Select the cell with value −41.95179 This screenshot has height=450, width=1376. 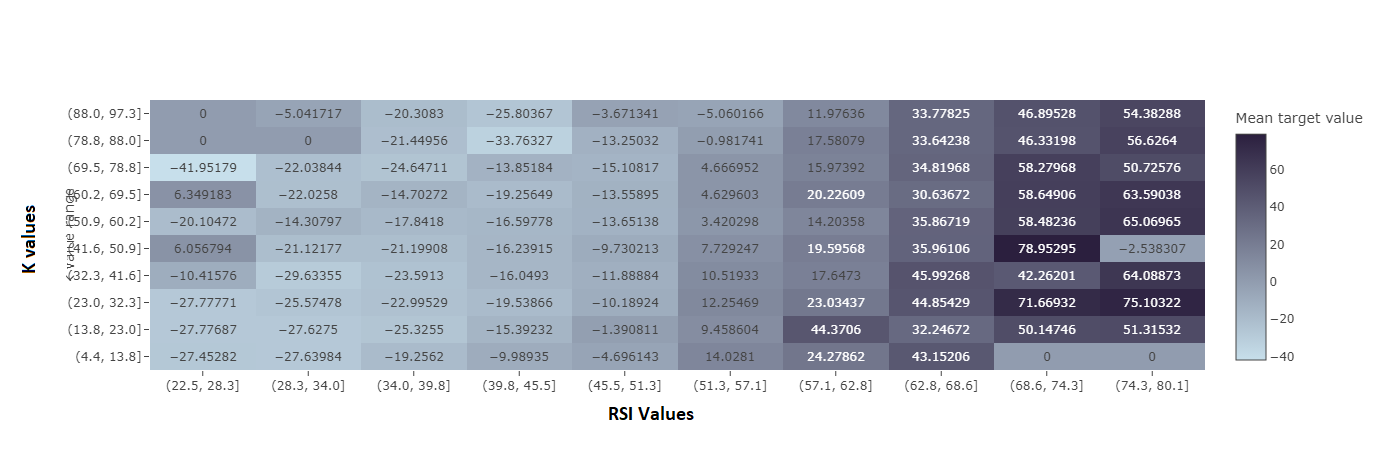point(204,167)
